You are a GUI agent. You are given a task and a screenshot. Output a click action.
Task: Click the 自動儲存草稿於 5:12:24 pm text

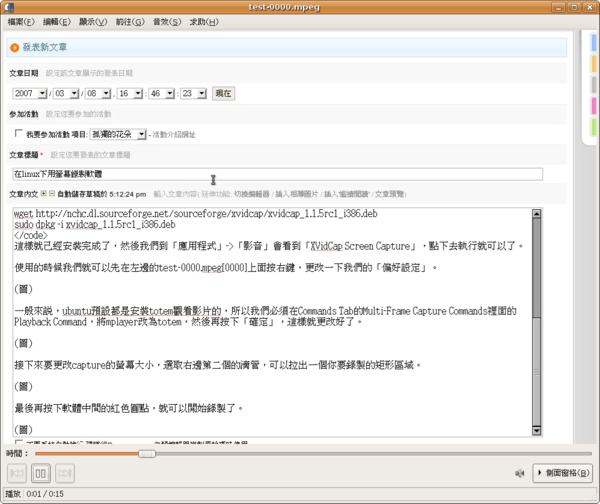(102, 194)
